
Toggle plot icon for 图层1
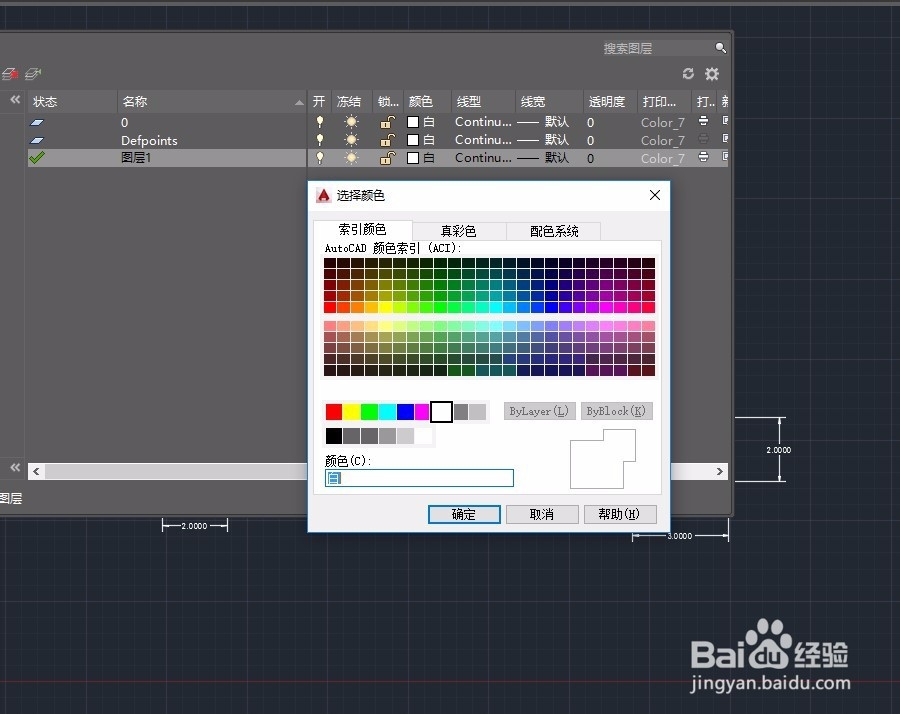coord(703,157)
